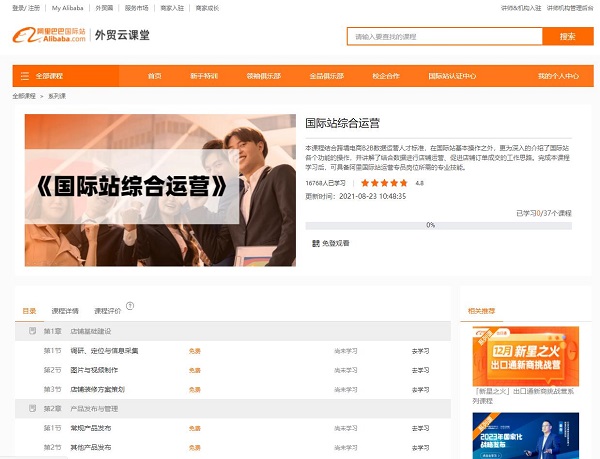The image size is (600, 459).
Task: Open the 全部课程 hamburger menu icon
Action: (x=25, y=76)
